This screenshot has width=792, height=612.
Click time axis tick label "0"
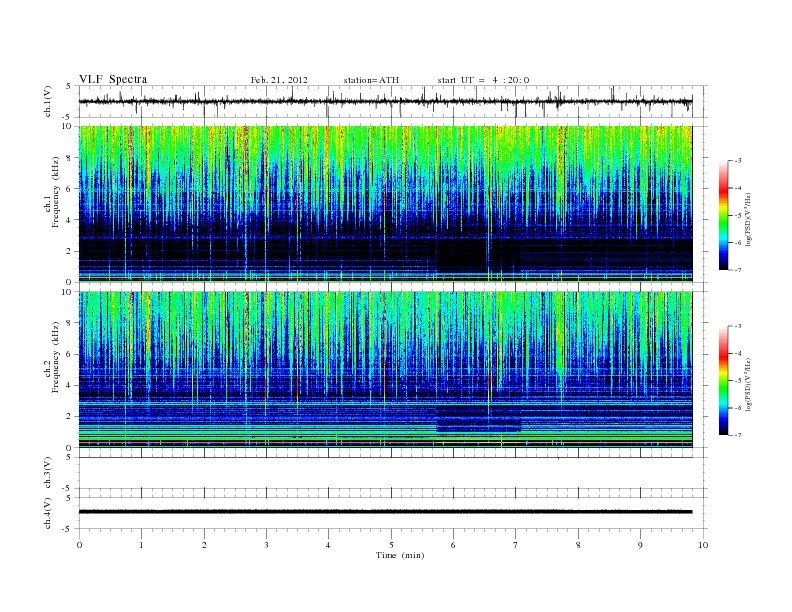tap(79, 545)
